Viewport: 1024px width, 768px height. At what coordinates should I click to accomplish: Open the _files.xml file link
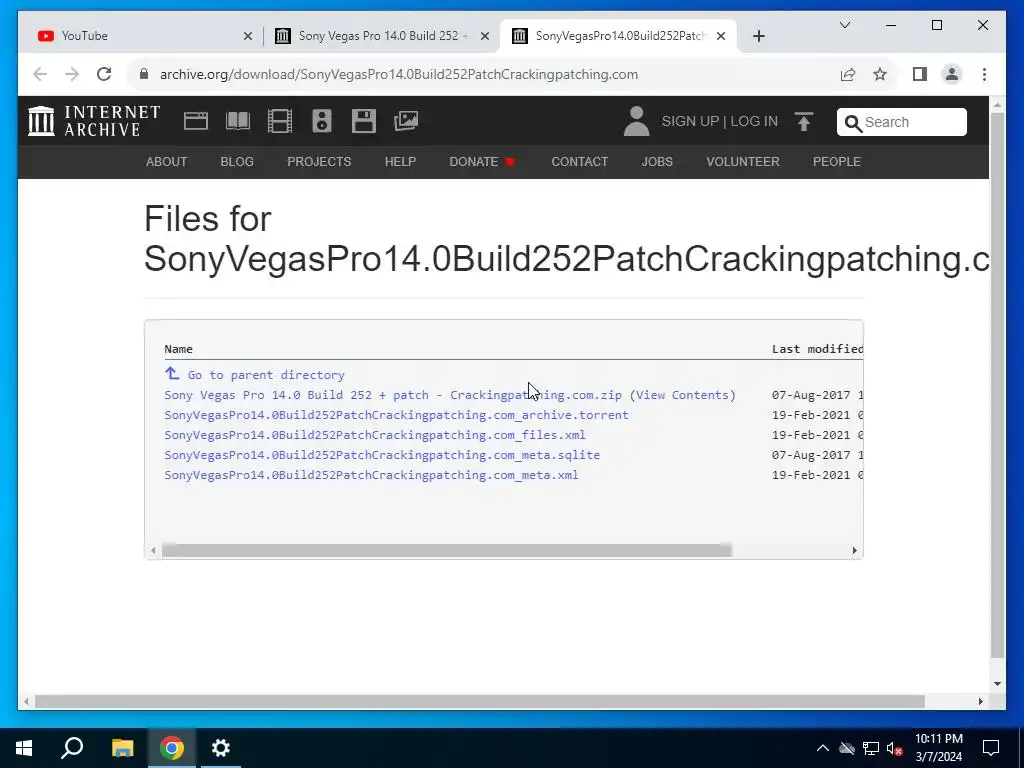pos(375,435)
